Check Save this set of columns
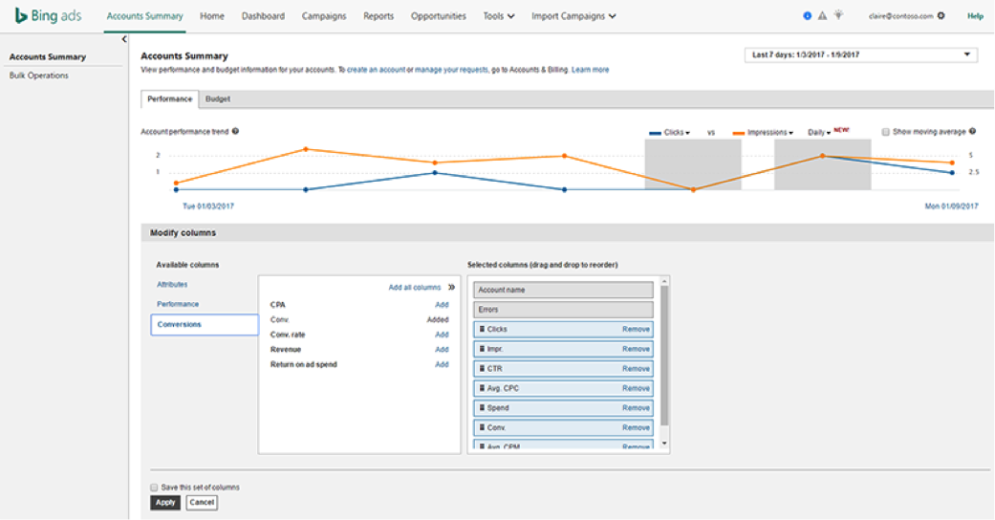Viewport: 995px width, 520px height. (154, 488)
